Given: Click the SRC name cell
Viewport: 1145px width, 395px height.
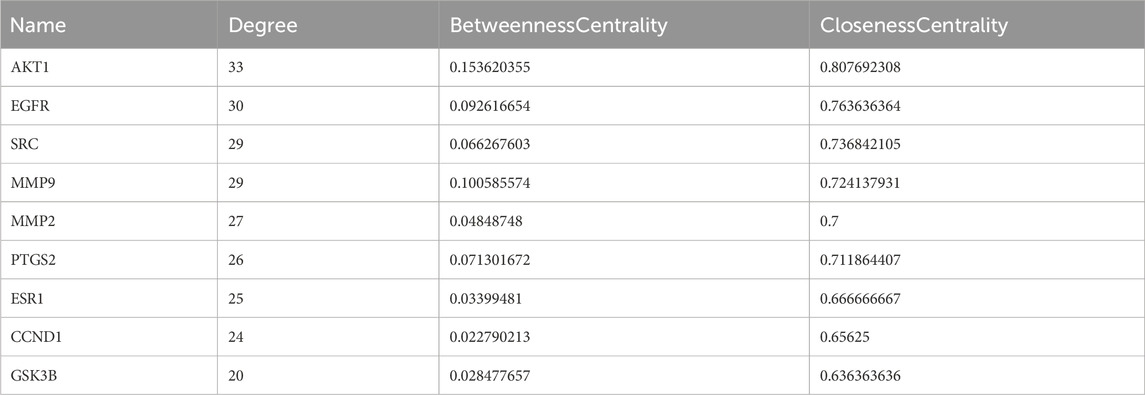Looking at the screenshot, I should point(24,145).
